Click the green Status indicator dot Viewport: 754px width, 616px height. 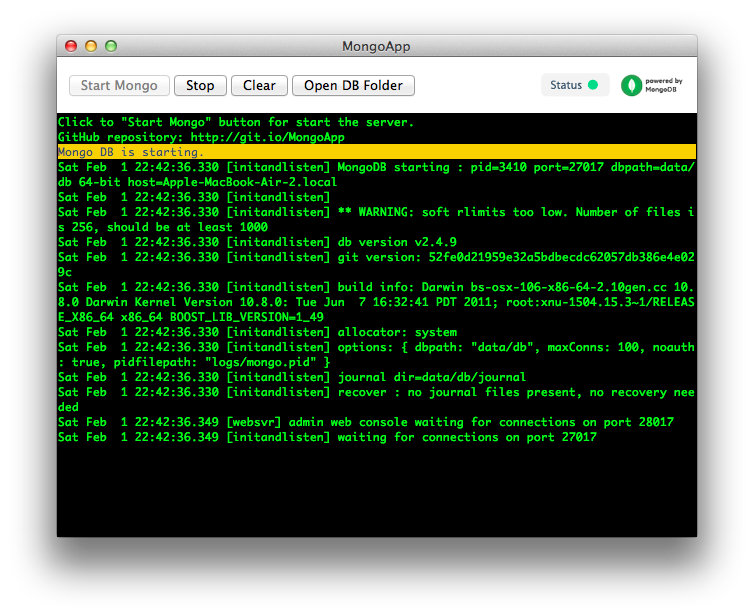593,85
